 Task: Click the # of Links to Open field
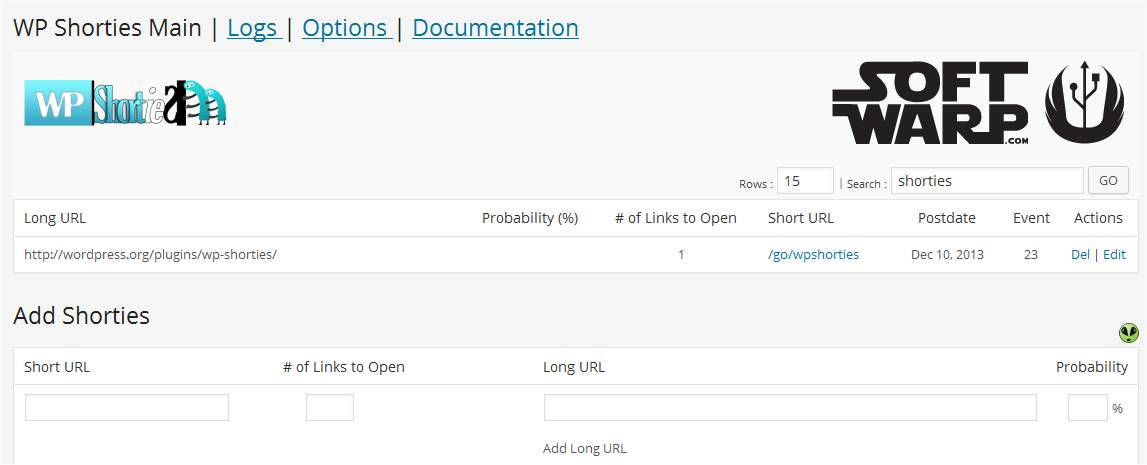click(x=330, y=408)
